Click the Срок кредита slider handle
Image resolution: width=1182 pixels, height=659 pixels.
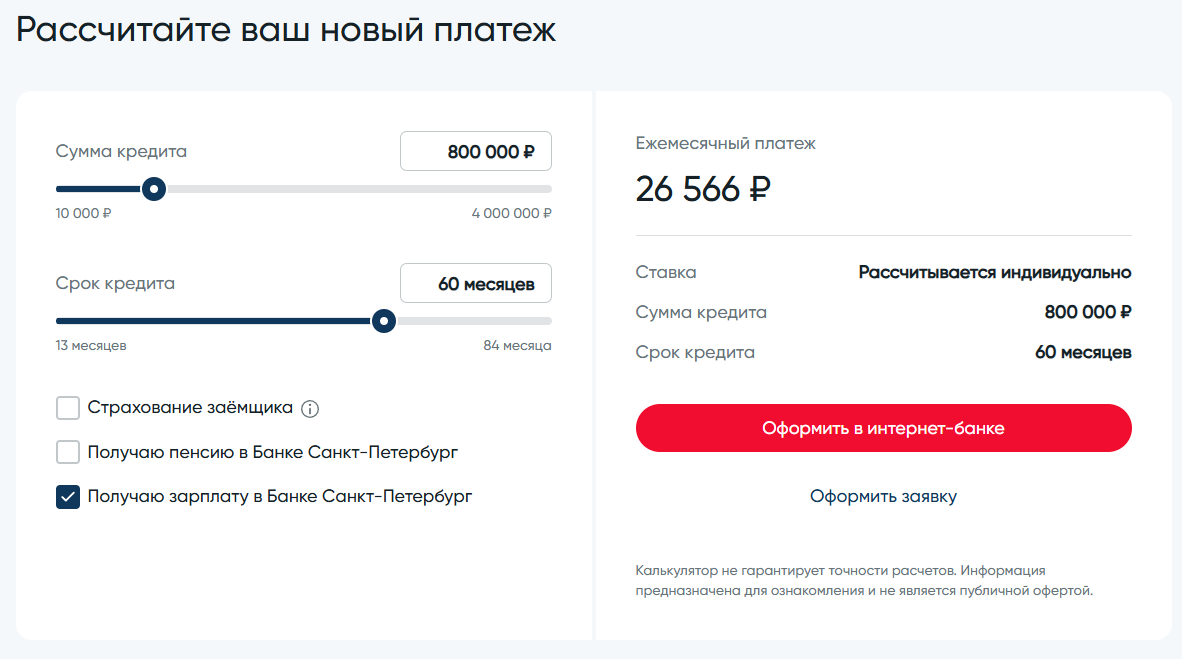[x=384, y=321]
